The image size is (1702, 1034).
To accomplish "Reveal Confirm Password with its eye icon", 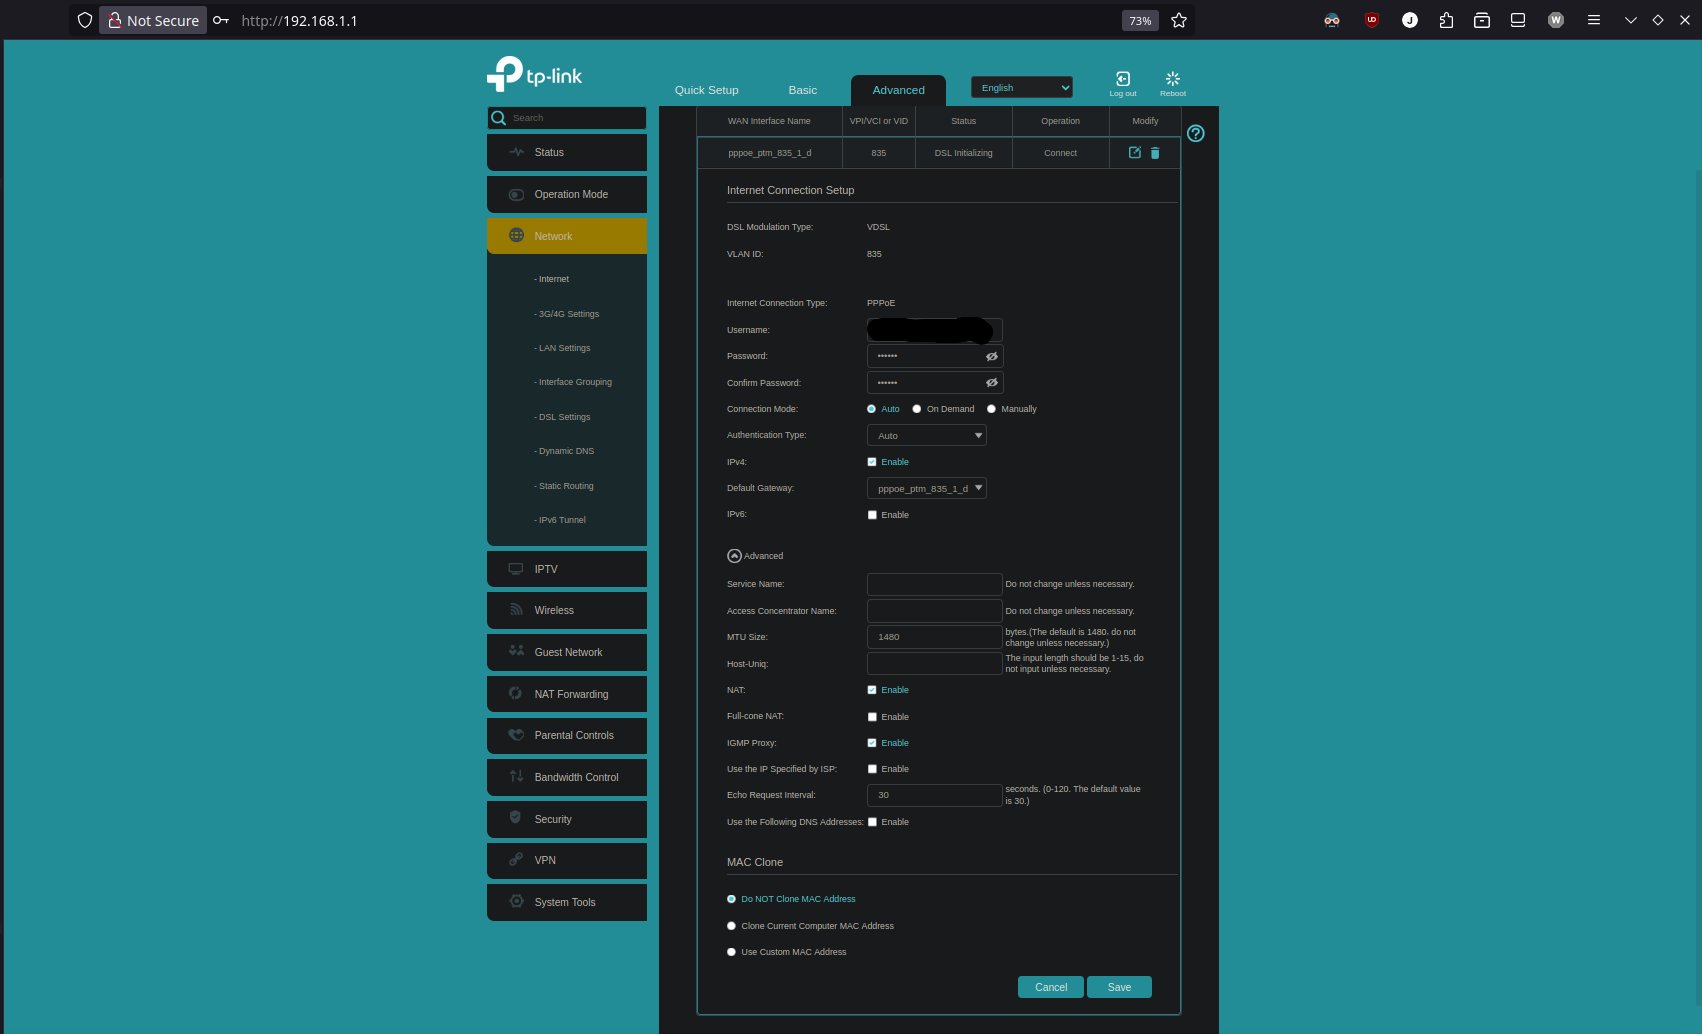I will click(991, 383).
